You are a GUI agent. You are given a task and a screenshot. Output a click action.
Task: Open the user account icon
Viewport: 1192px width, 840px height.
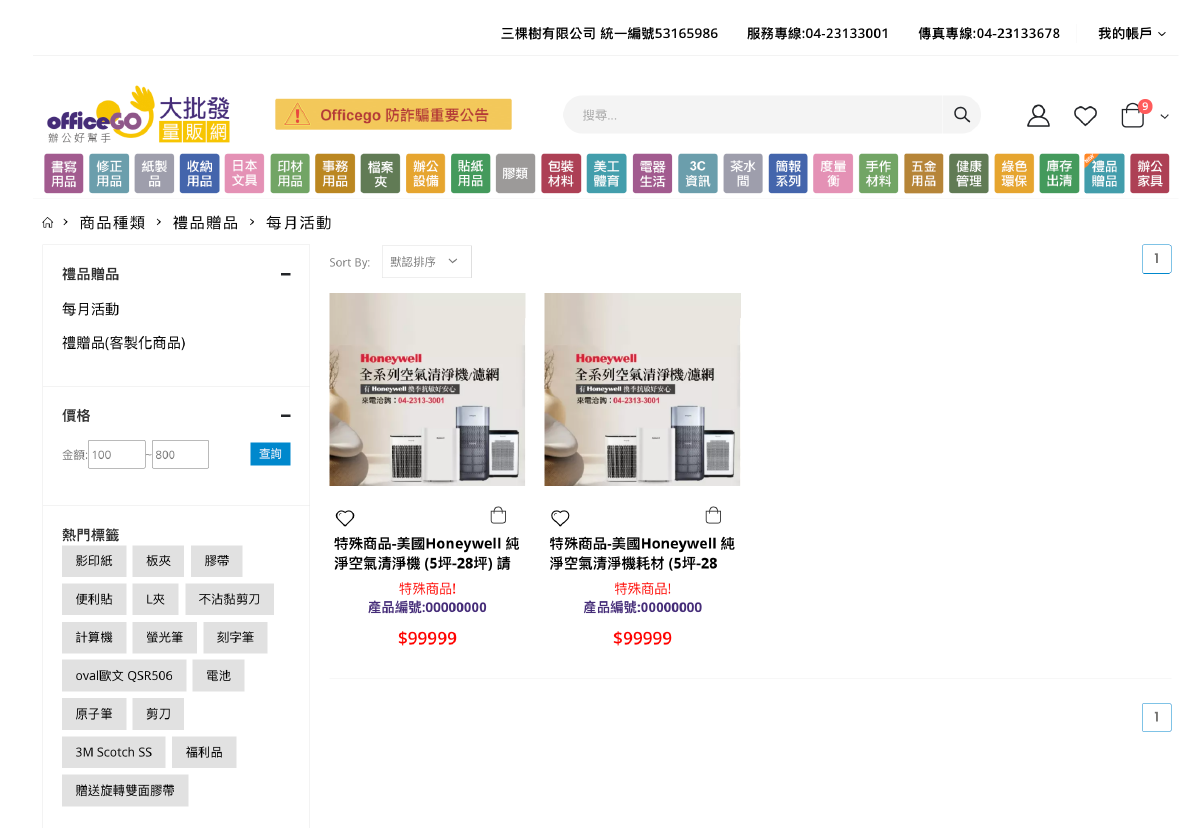pyautogui.click(x=1038, y=116)
